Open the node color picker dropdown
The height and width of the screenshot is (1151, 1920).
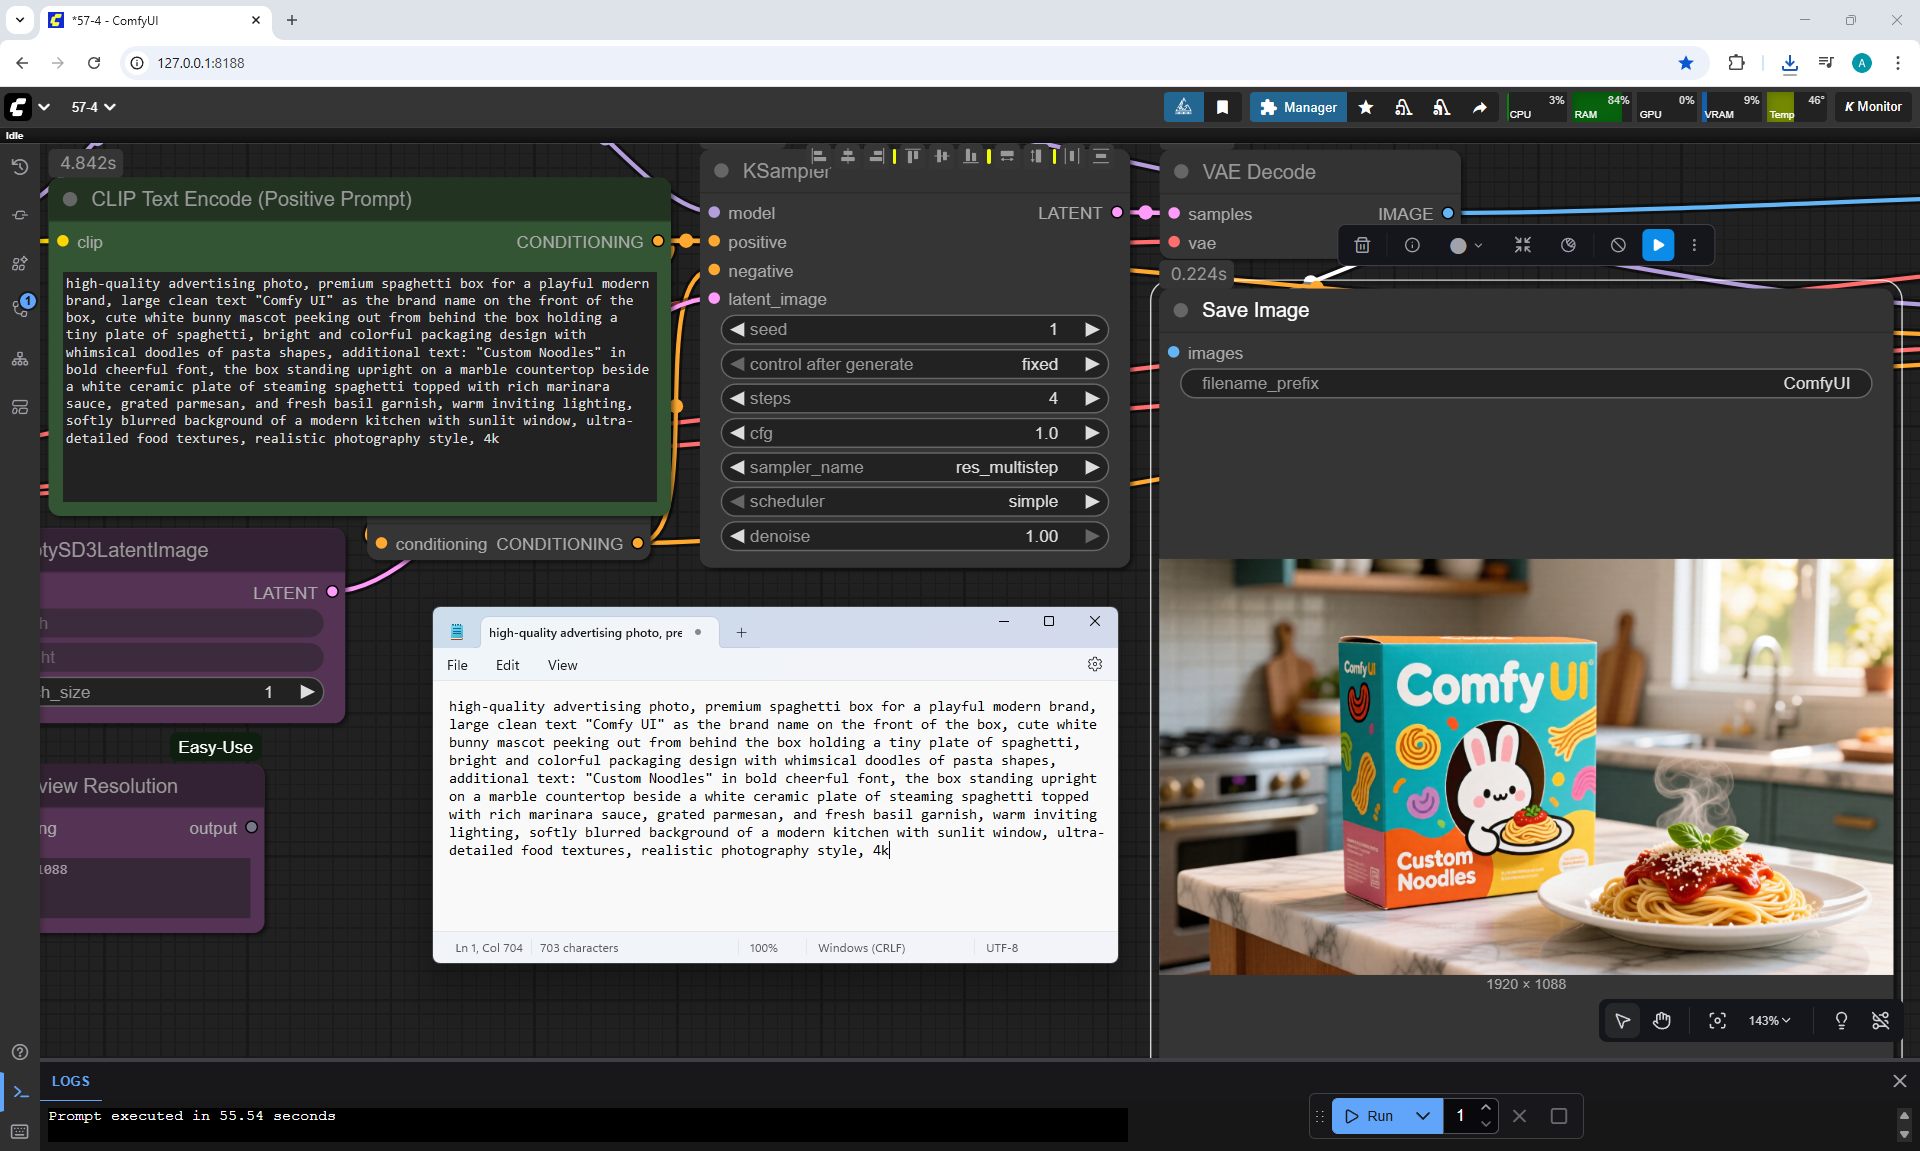click(1465, 245)
